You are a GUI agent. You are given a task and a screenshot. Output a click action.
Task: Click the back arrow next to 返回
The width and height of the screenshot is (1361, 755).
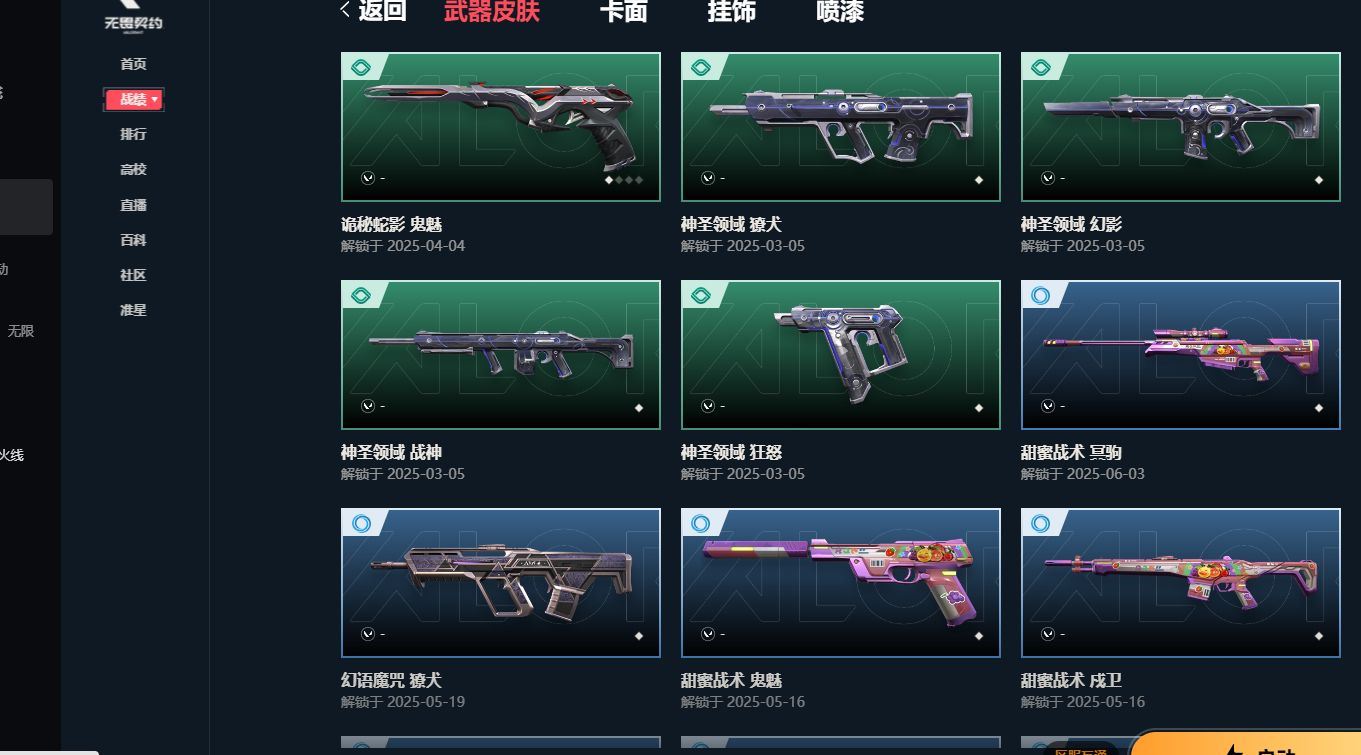point(345,10)
